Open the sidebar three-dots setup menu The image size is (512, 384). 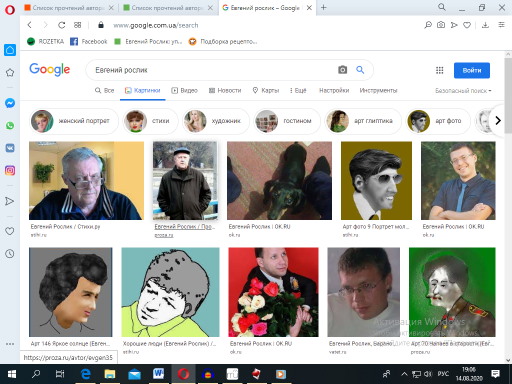coord(10,344)
